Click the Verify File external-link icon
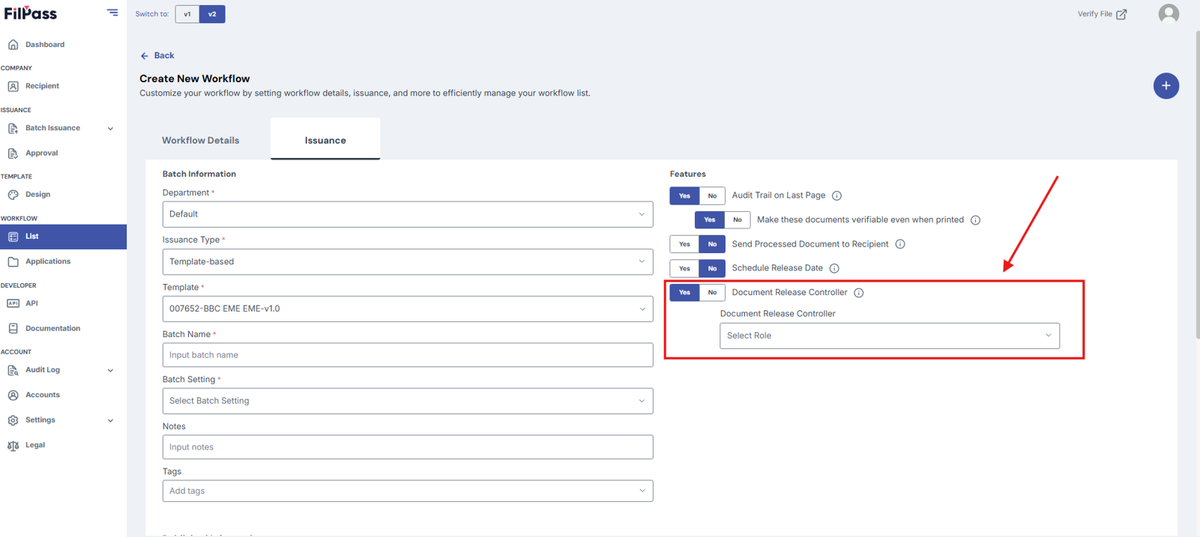Image resolution: width=1200 pixels, height=537 pixels. click(x=1122, y=14)
